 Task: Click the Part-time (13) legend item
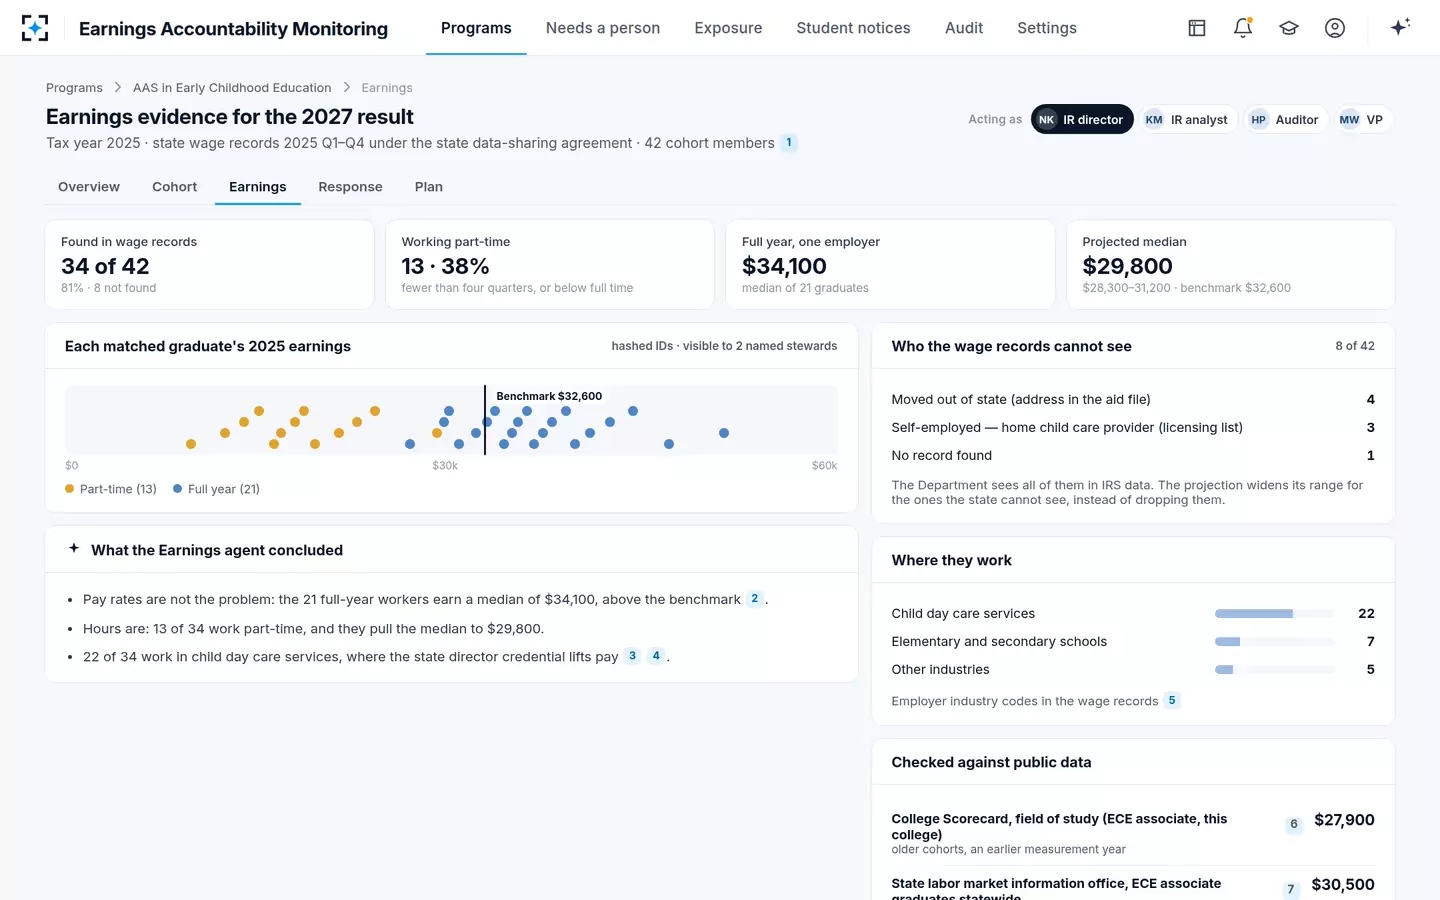click(111, 489)
